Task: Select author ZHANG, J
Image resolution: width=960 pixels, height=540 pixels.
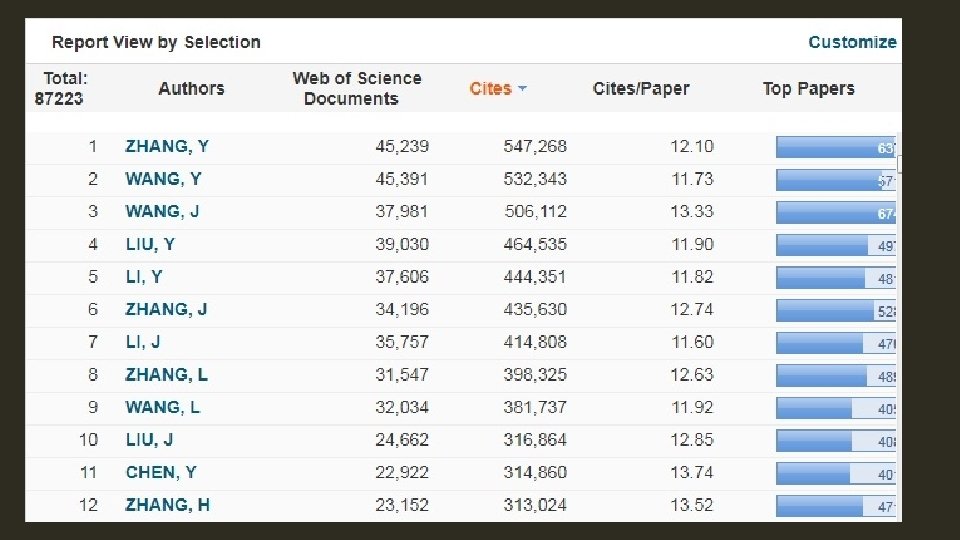Action: [166, 309]
